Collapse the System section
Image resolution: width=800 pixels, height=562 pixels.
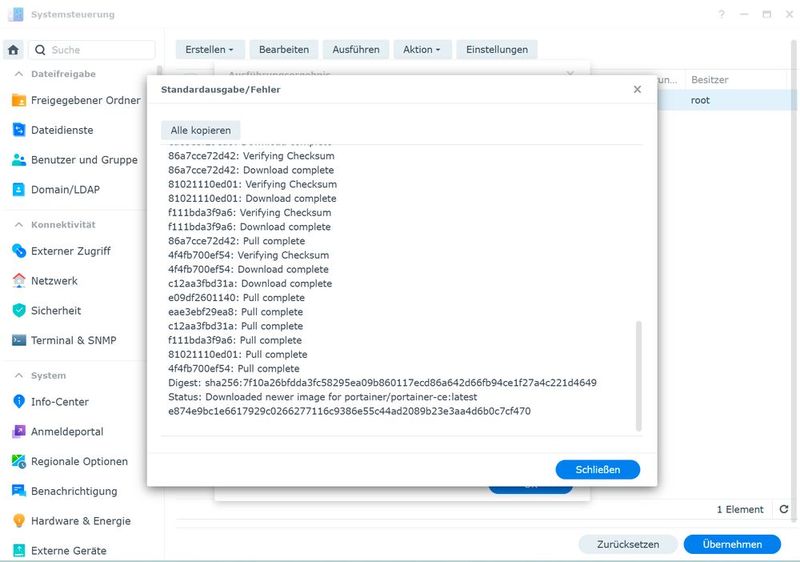(19, 375)
